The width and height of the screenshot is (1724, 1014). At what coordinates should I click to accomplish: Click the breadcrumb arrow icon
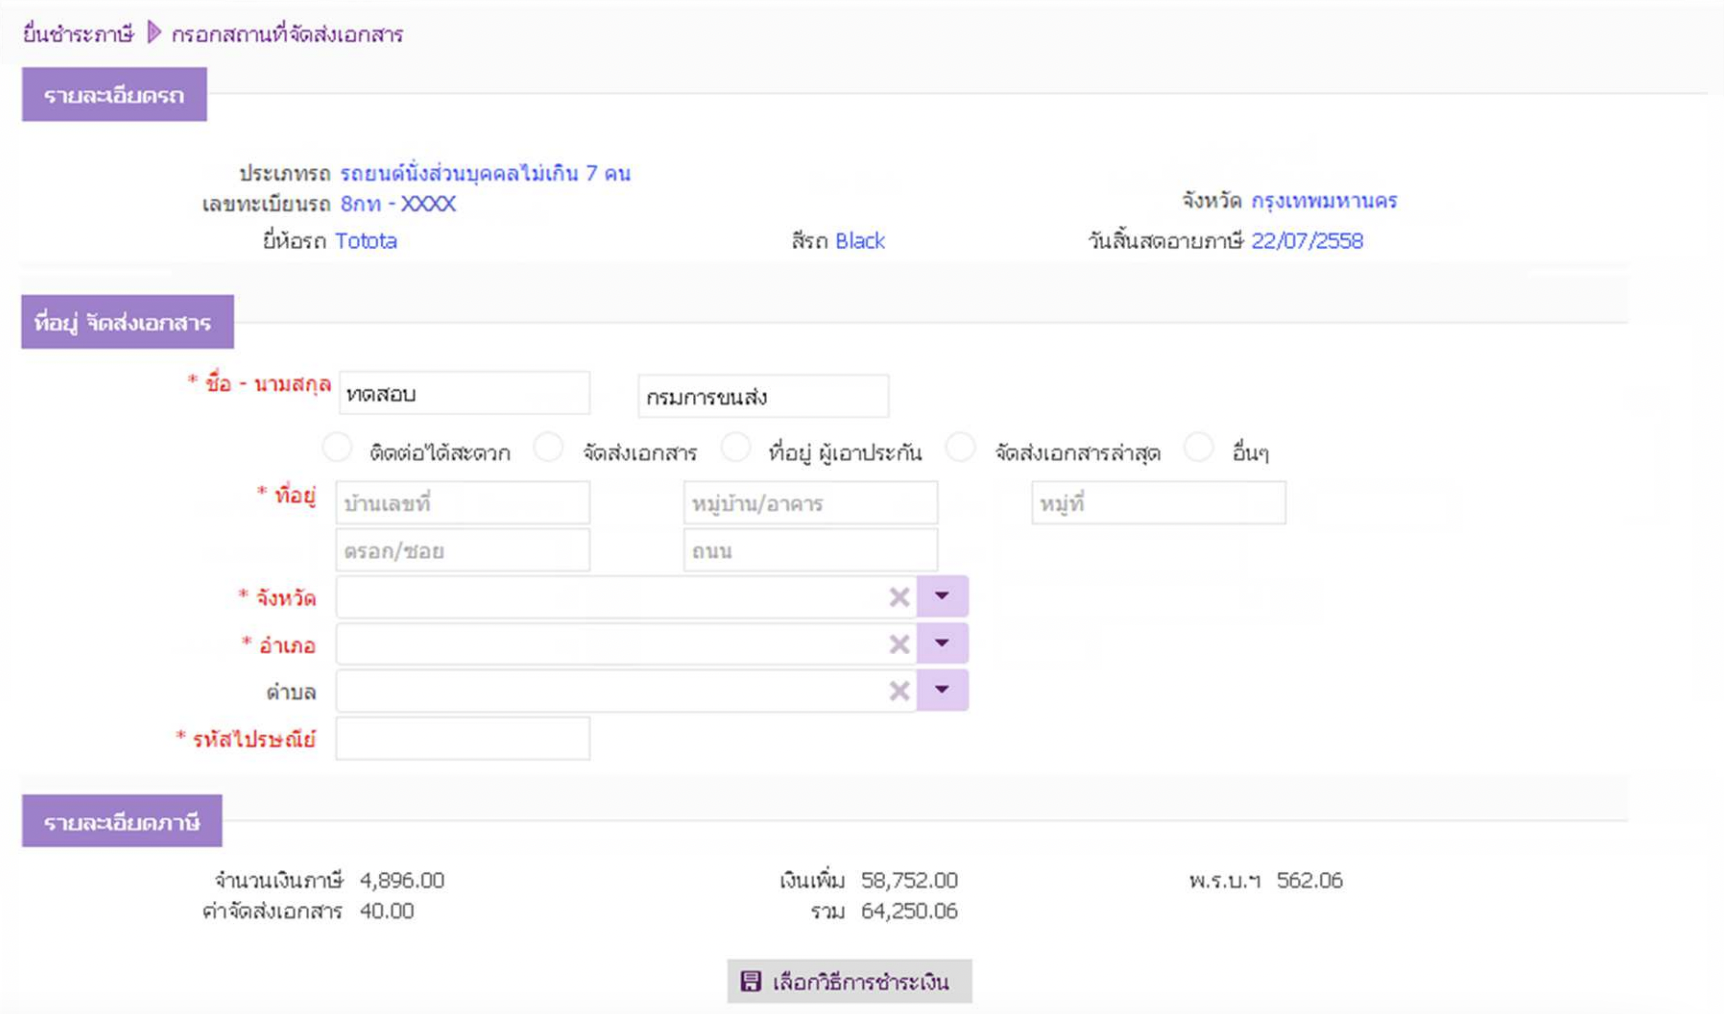coord(154,33)
